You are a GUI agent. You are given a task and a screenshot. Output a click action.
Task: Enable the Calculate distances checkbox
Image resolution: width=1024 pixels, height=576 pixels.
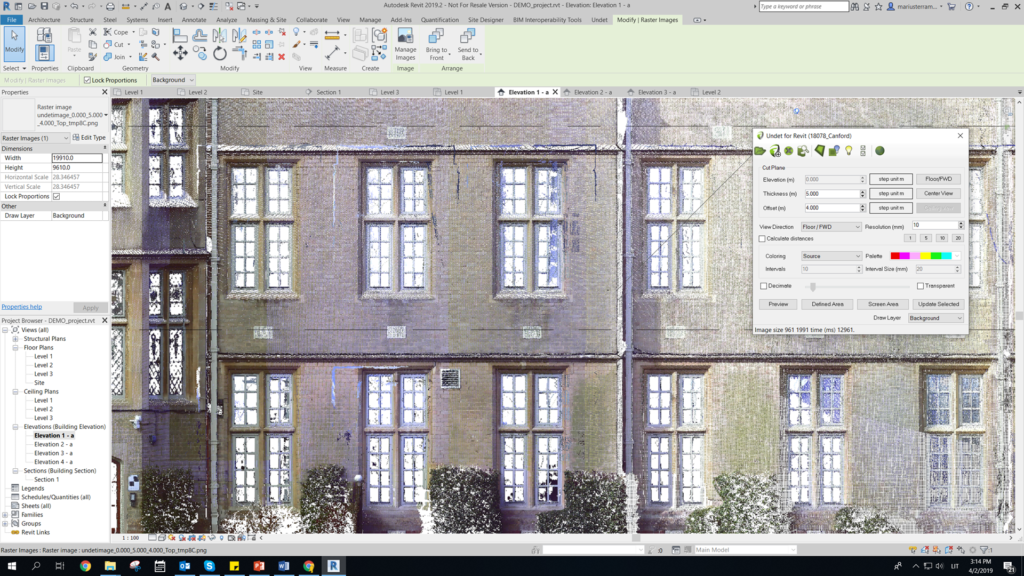[760, 238]
